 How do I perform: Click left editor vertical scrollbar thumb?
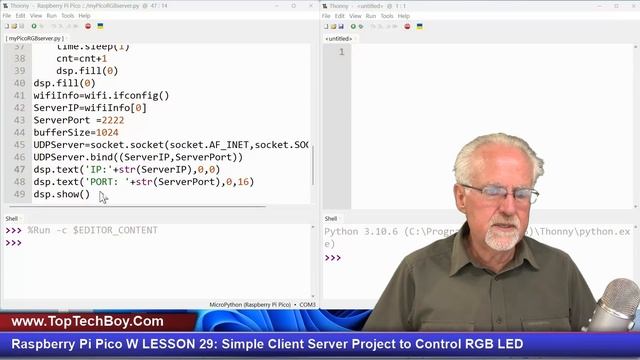[313, 164]
